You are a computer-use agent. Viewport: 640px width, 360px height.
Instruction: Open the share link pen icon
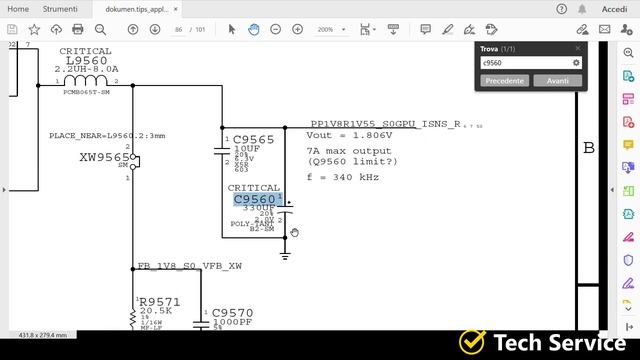coord(582,29)
